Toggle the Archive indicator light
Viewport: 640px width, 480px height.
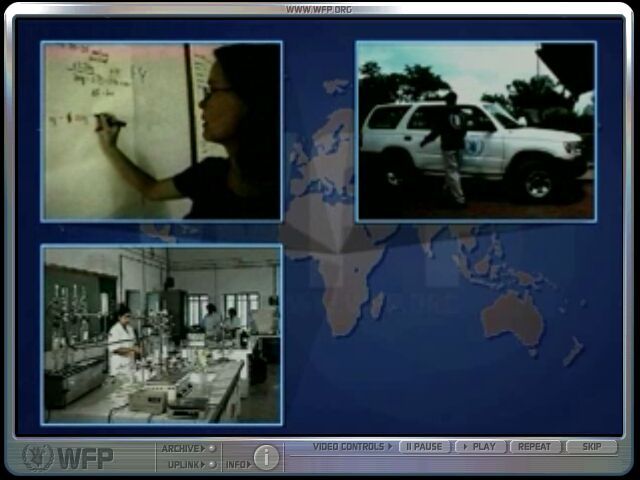click(x=213, y=449)
